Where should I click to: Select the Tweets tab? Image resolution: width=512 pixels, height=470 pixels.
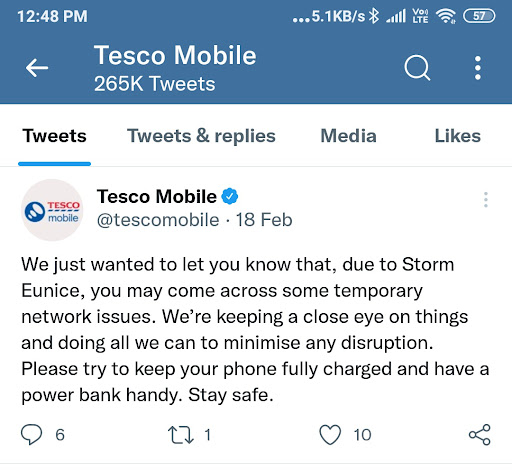pyautogui.click(x=54, y=136)
